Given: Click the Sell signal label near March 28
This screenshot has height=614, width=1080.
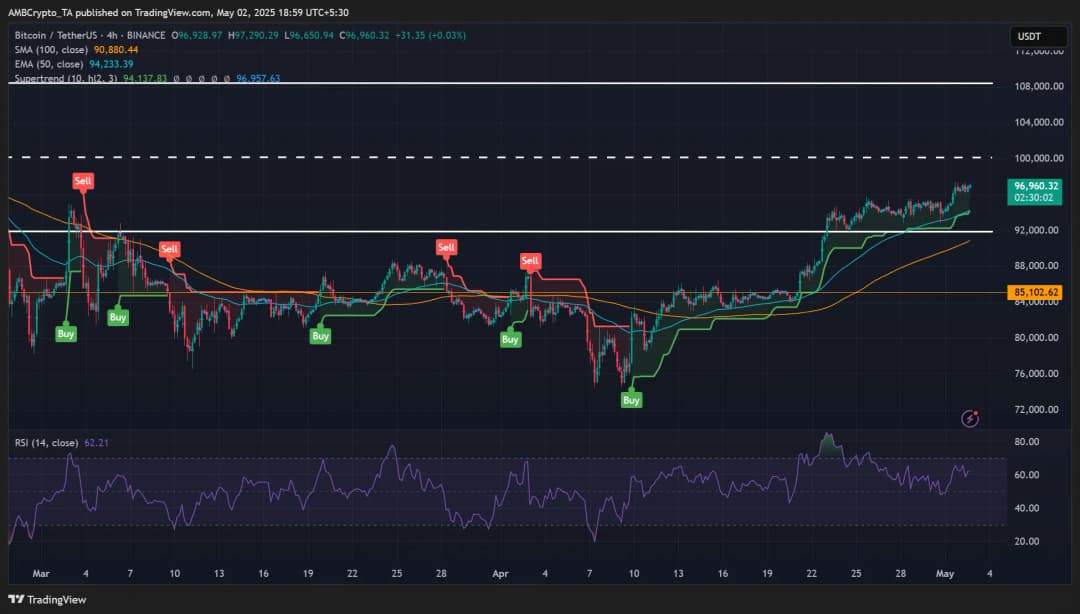Looking at the screenshot, I should [x=446, y=247].
